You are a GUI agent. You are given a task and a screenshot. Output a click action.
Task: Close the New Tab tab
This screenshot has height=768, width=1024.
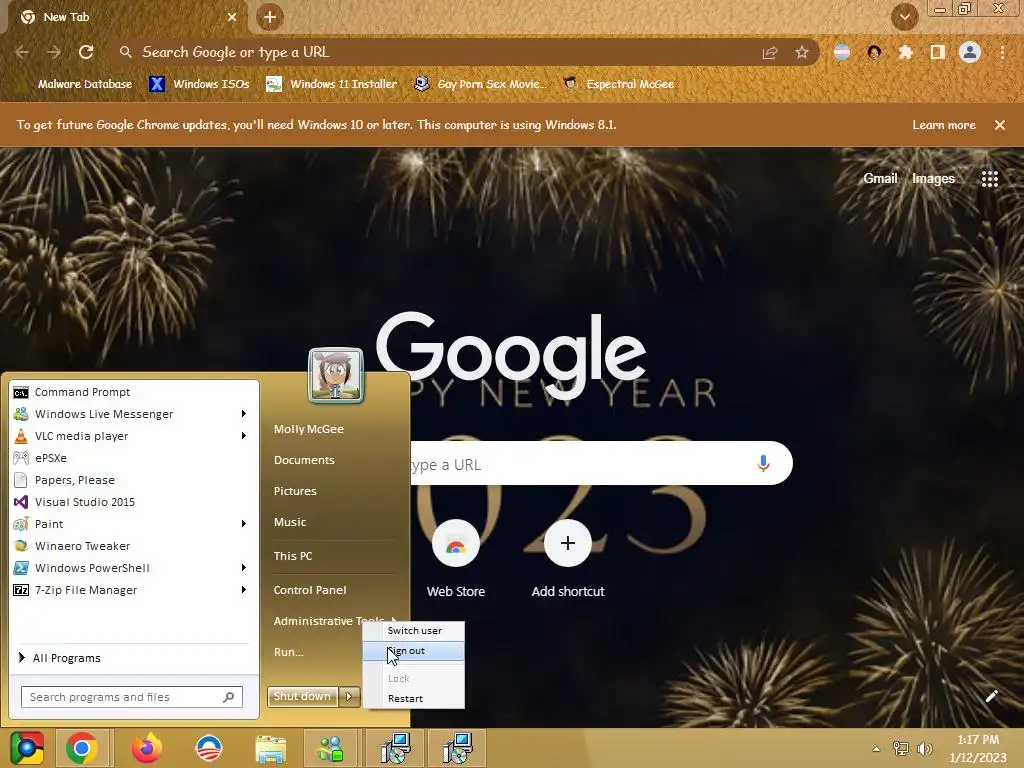[232, 18]
